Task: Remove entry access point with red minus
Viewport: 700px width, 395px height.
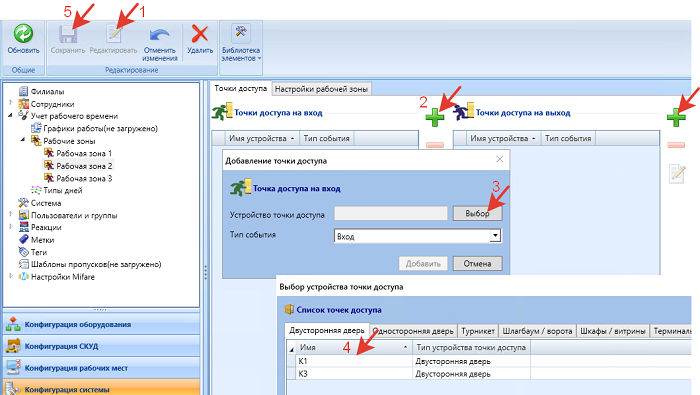Action: (434, 145)
